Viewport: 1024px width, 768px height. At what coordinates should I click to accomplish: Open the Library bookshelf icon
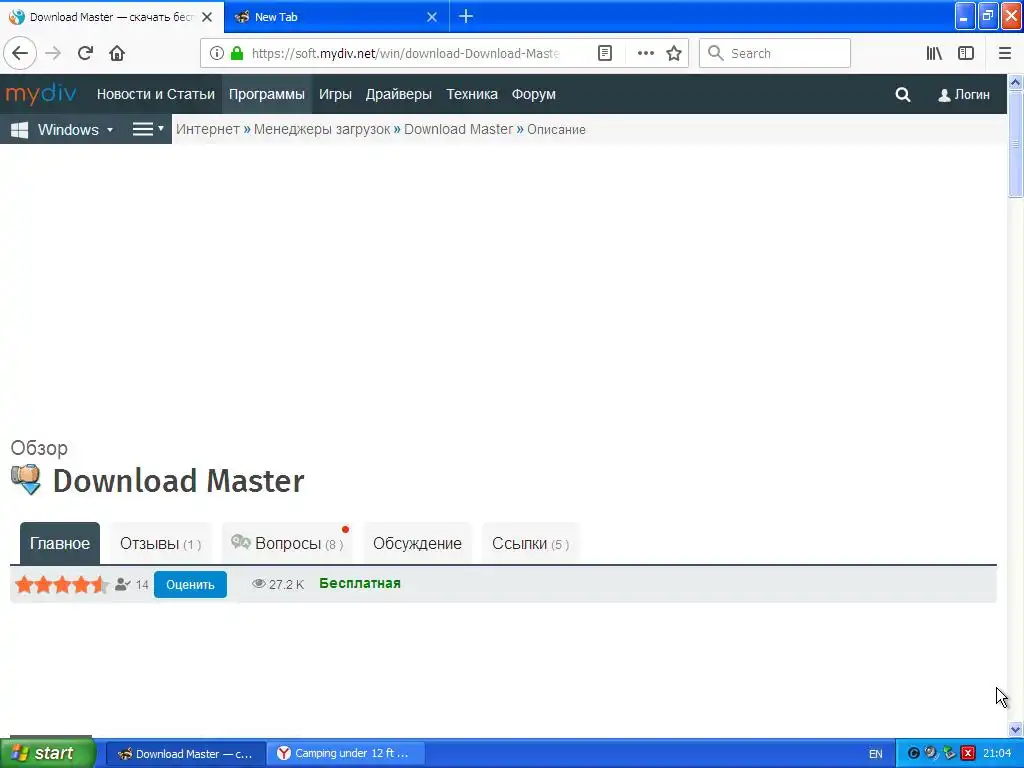click(x=934, y=53)
